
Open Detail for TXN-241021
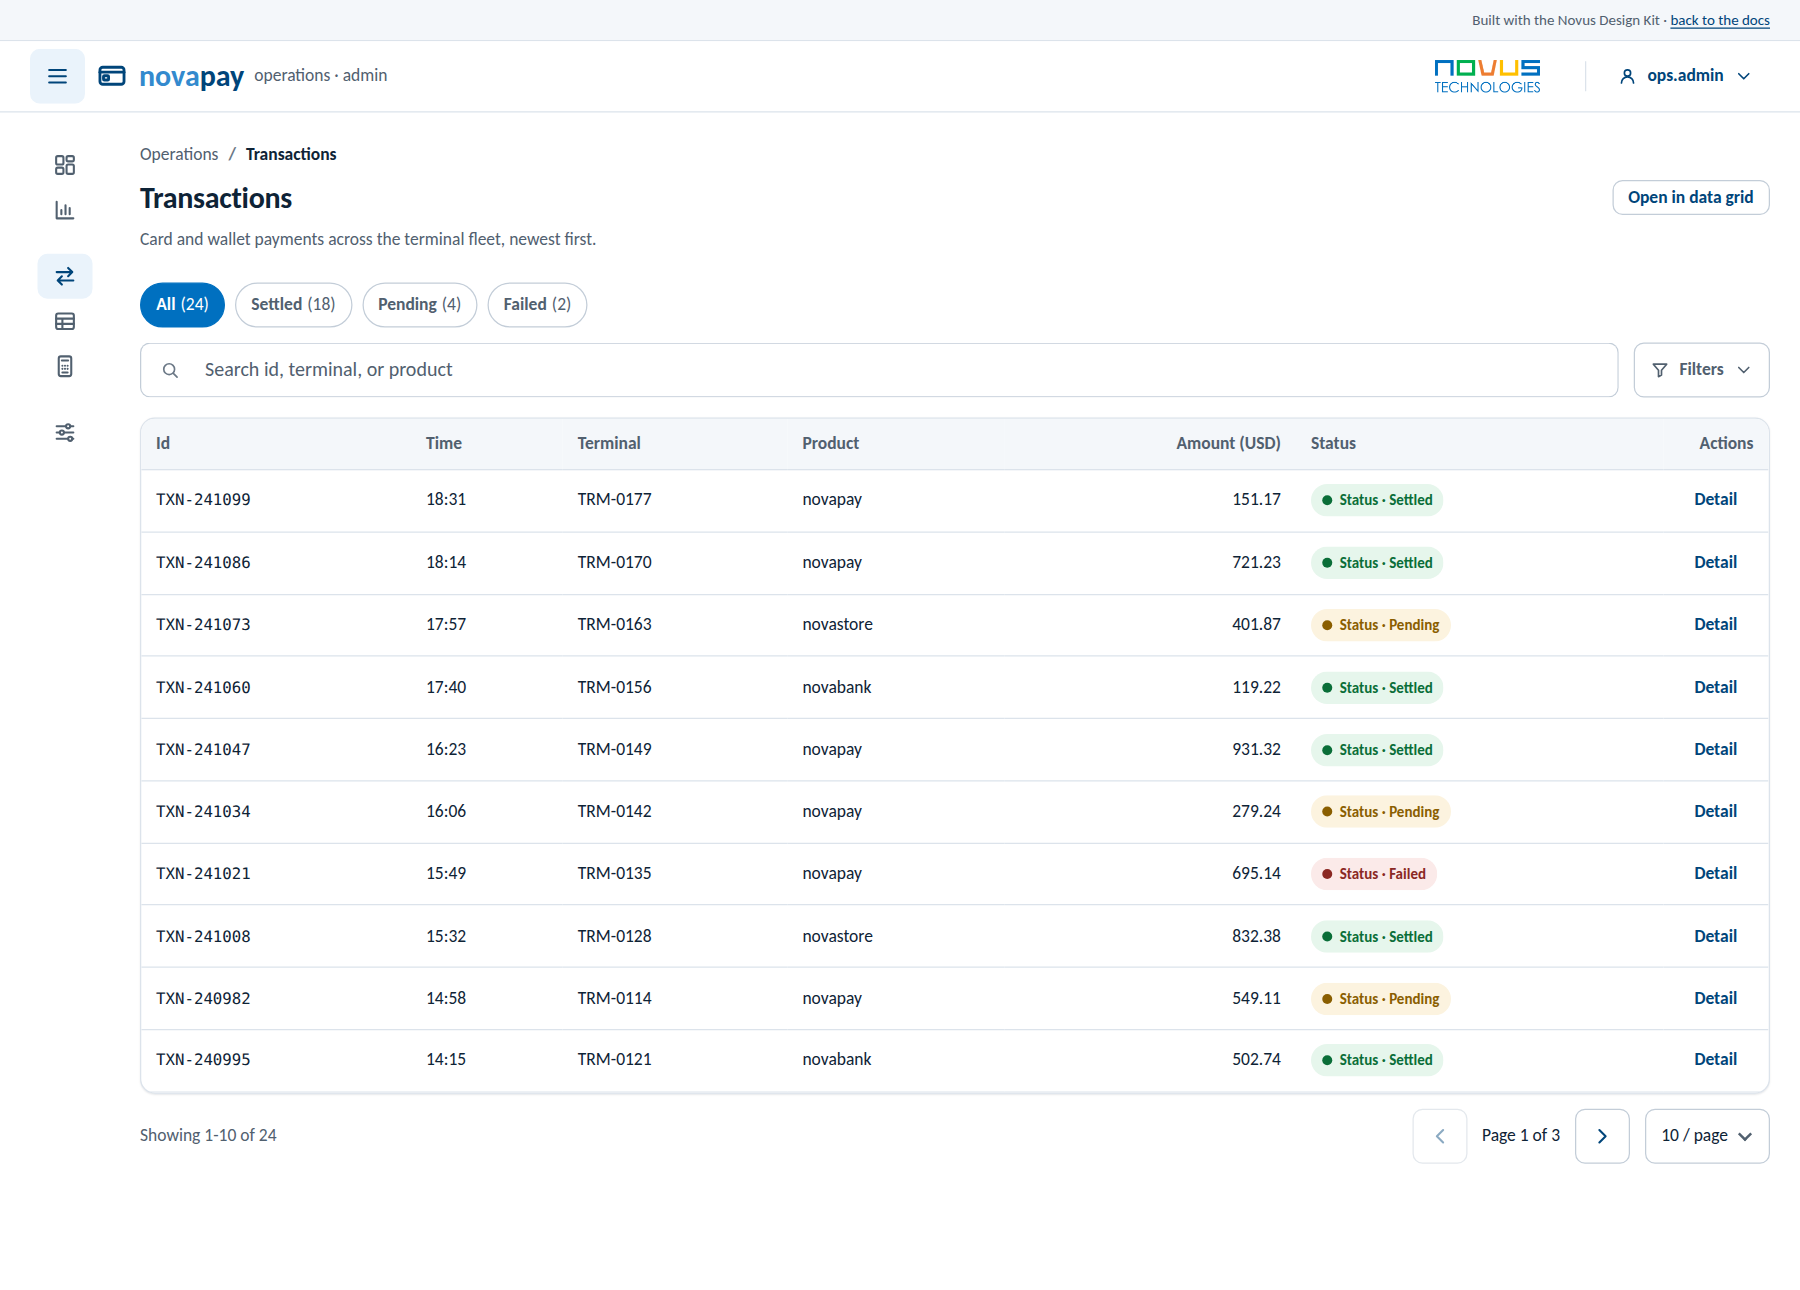click(1715, 874)
